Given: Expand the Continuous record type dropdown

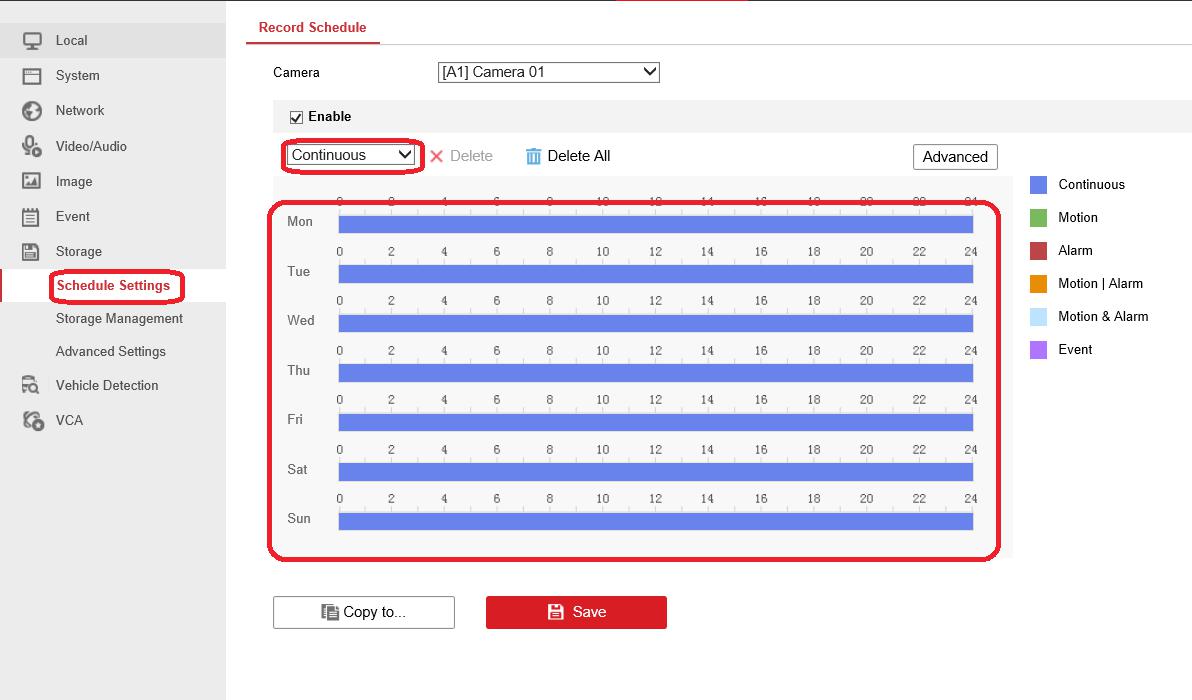Looking at the screenshot, I should pyautogui.click(x=351, y=155).
